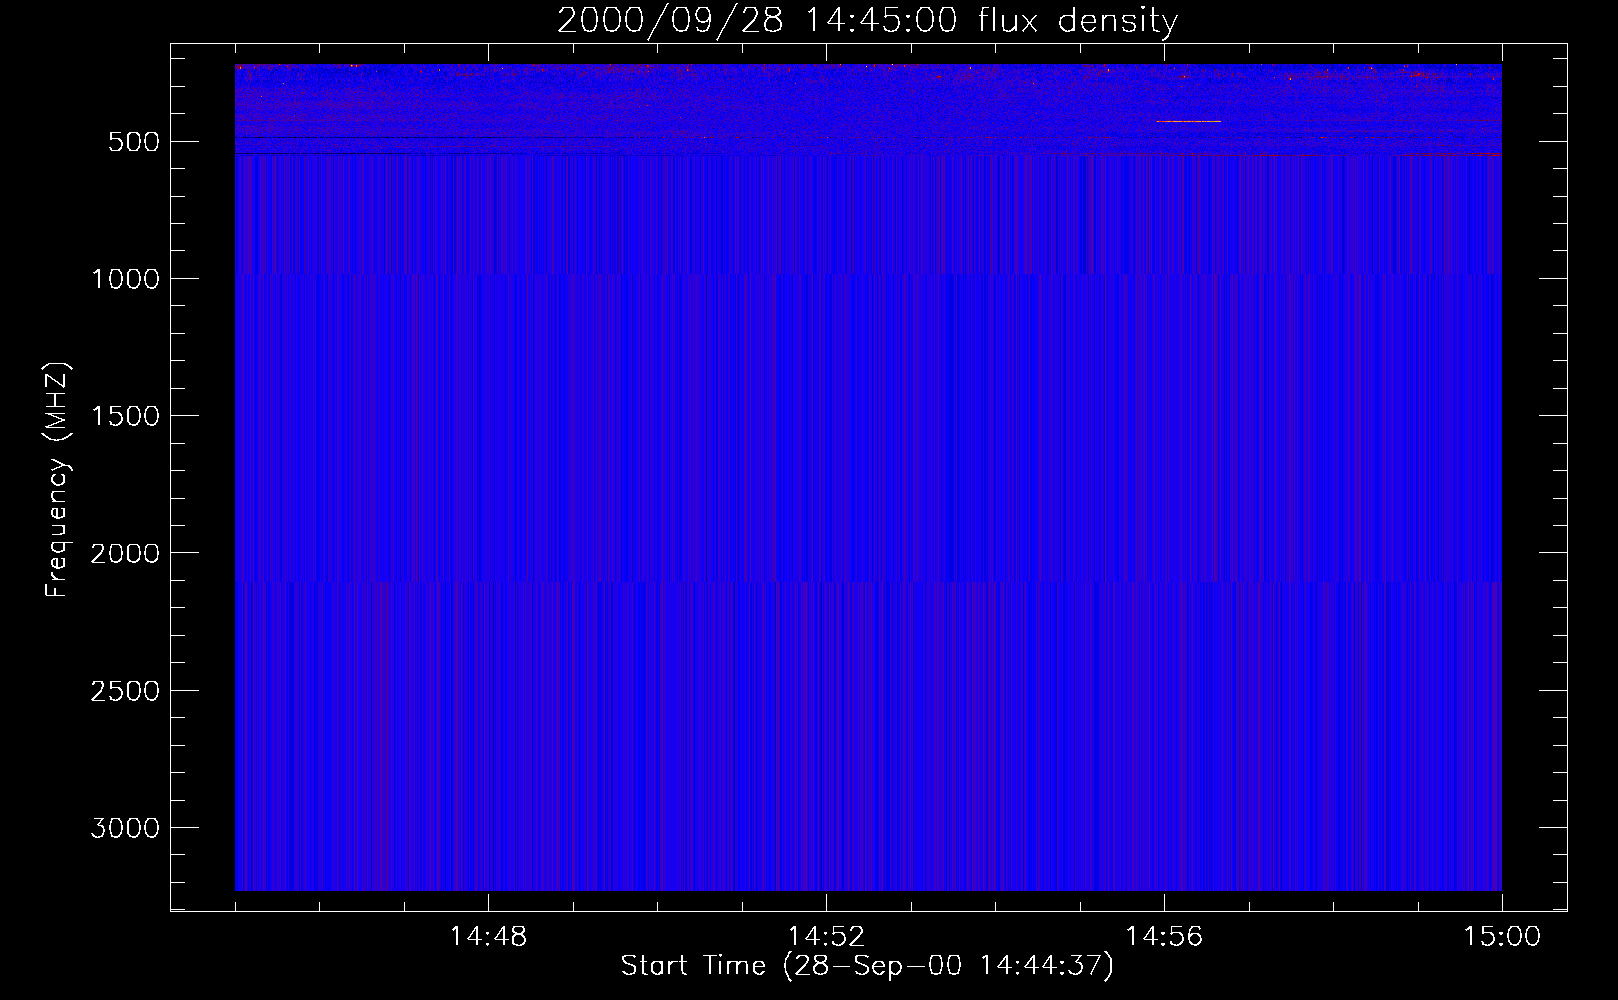1618x1000 pixels.
Task: Select the 1500 frequency tick label
Action: click(125, 416)
